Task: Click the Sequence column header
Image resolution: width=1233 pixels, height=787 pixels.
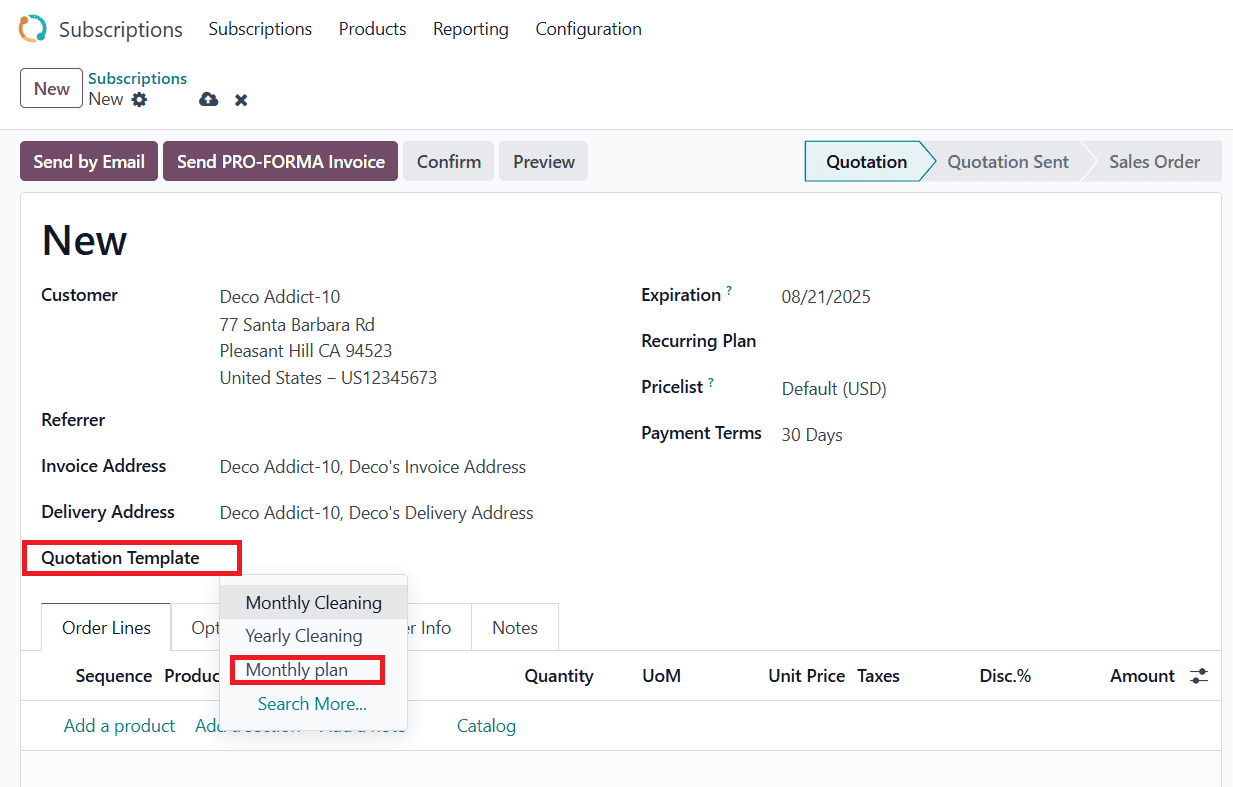Action: (114, 676)
